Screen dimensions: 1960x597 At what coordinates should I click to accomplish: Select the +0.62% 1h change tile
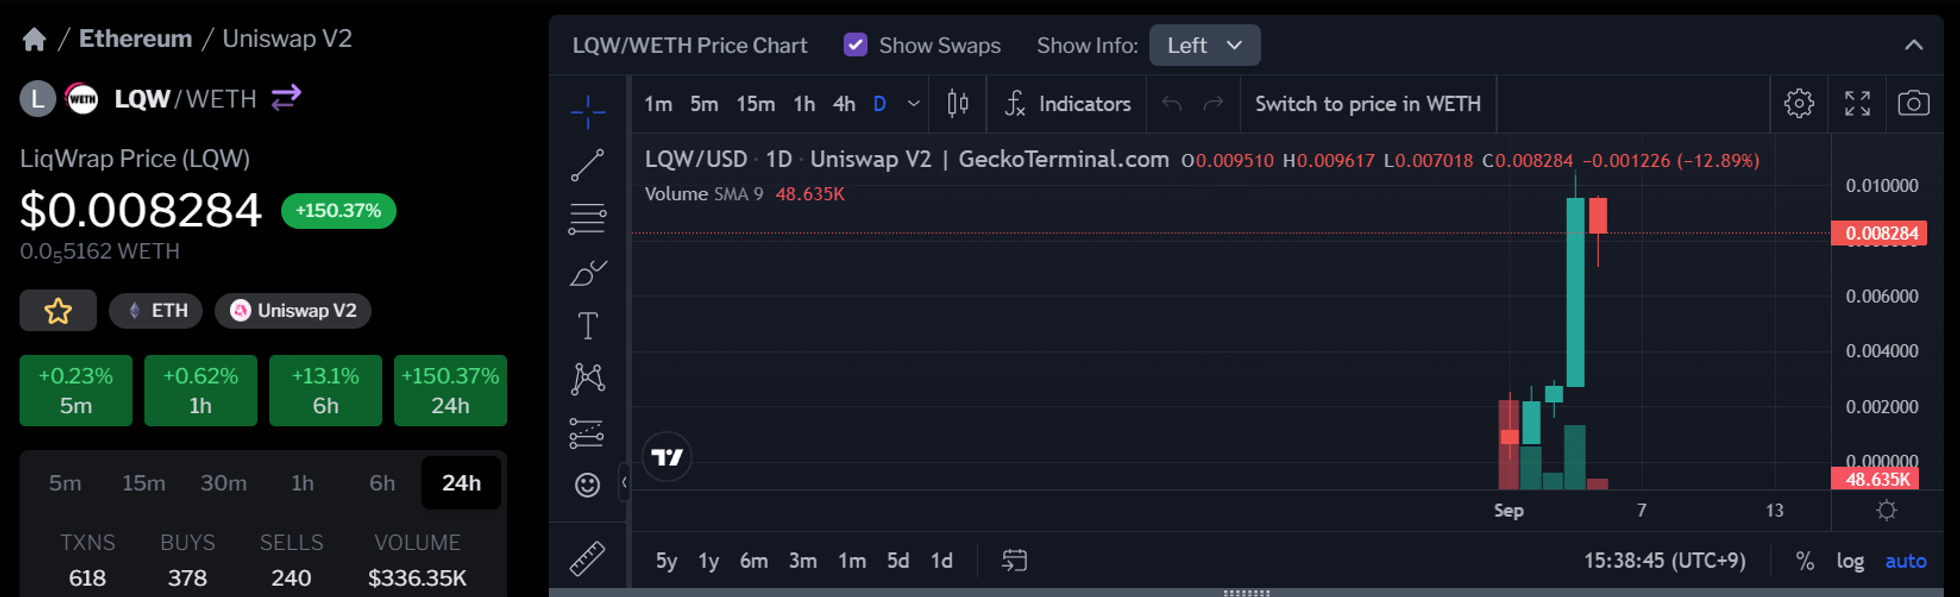coord(201,391)
